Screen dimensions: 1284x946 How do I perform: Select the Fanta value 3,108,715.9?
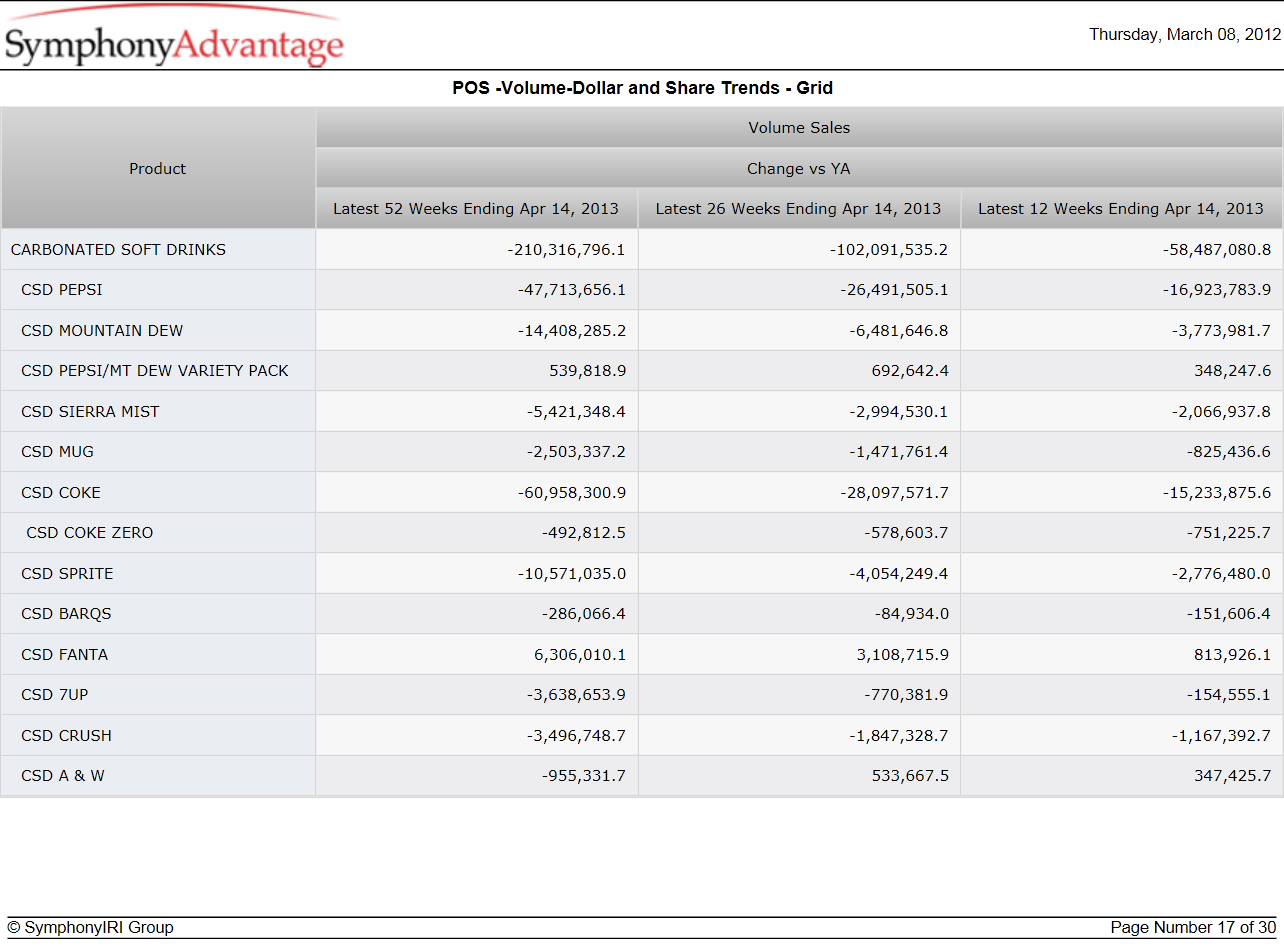[903, 655]
